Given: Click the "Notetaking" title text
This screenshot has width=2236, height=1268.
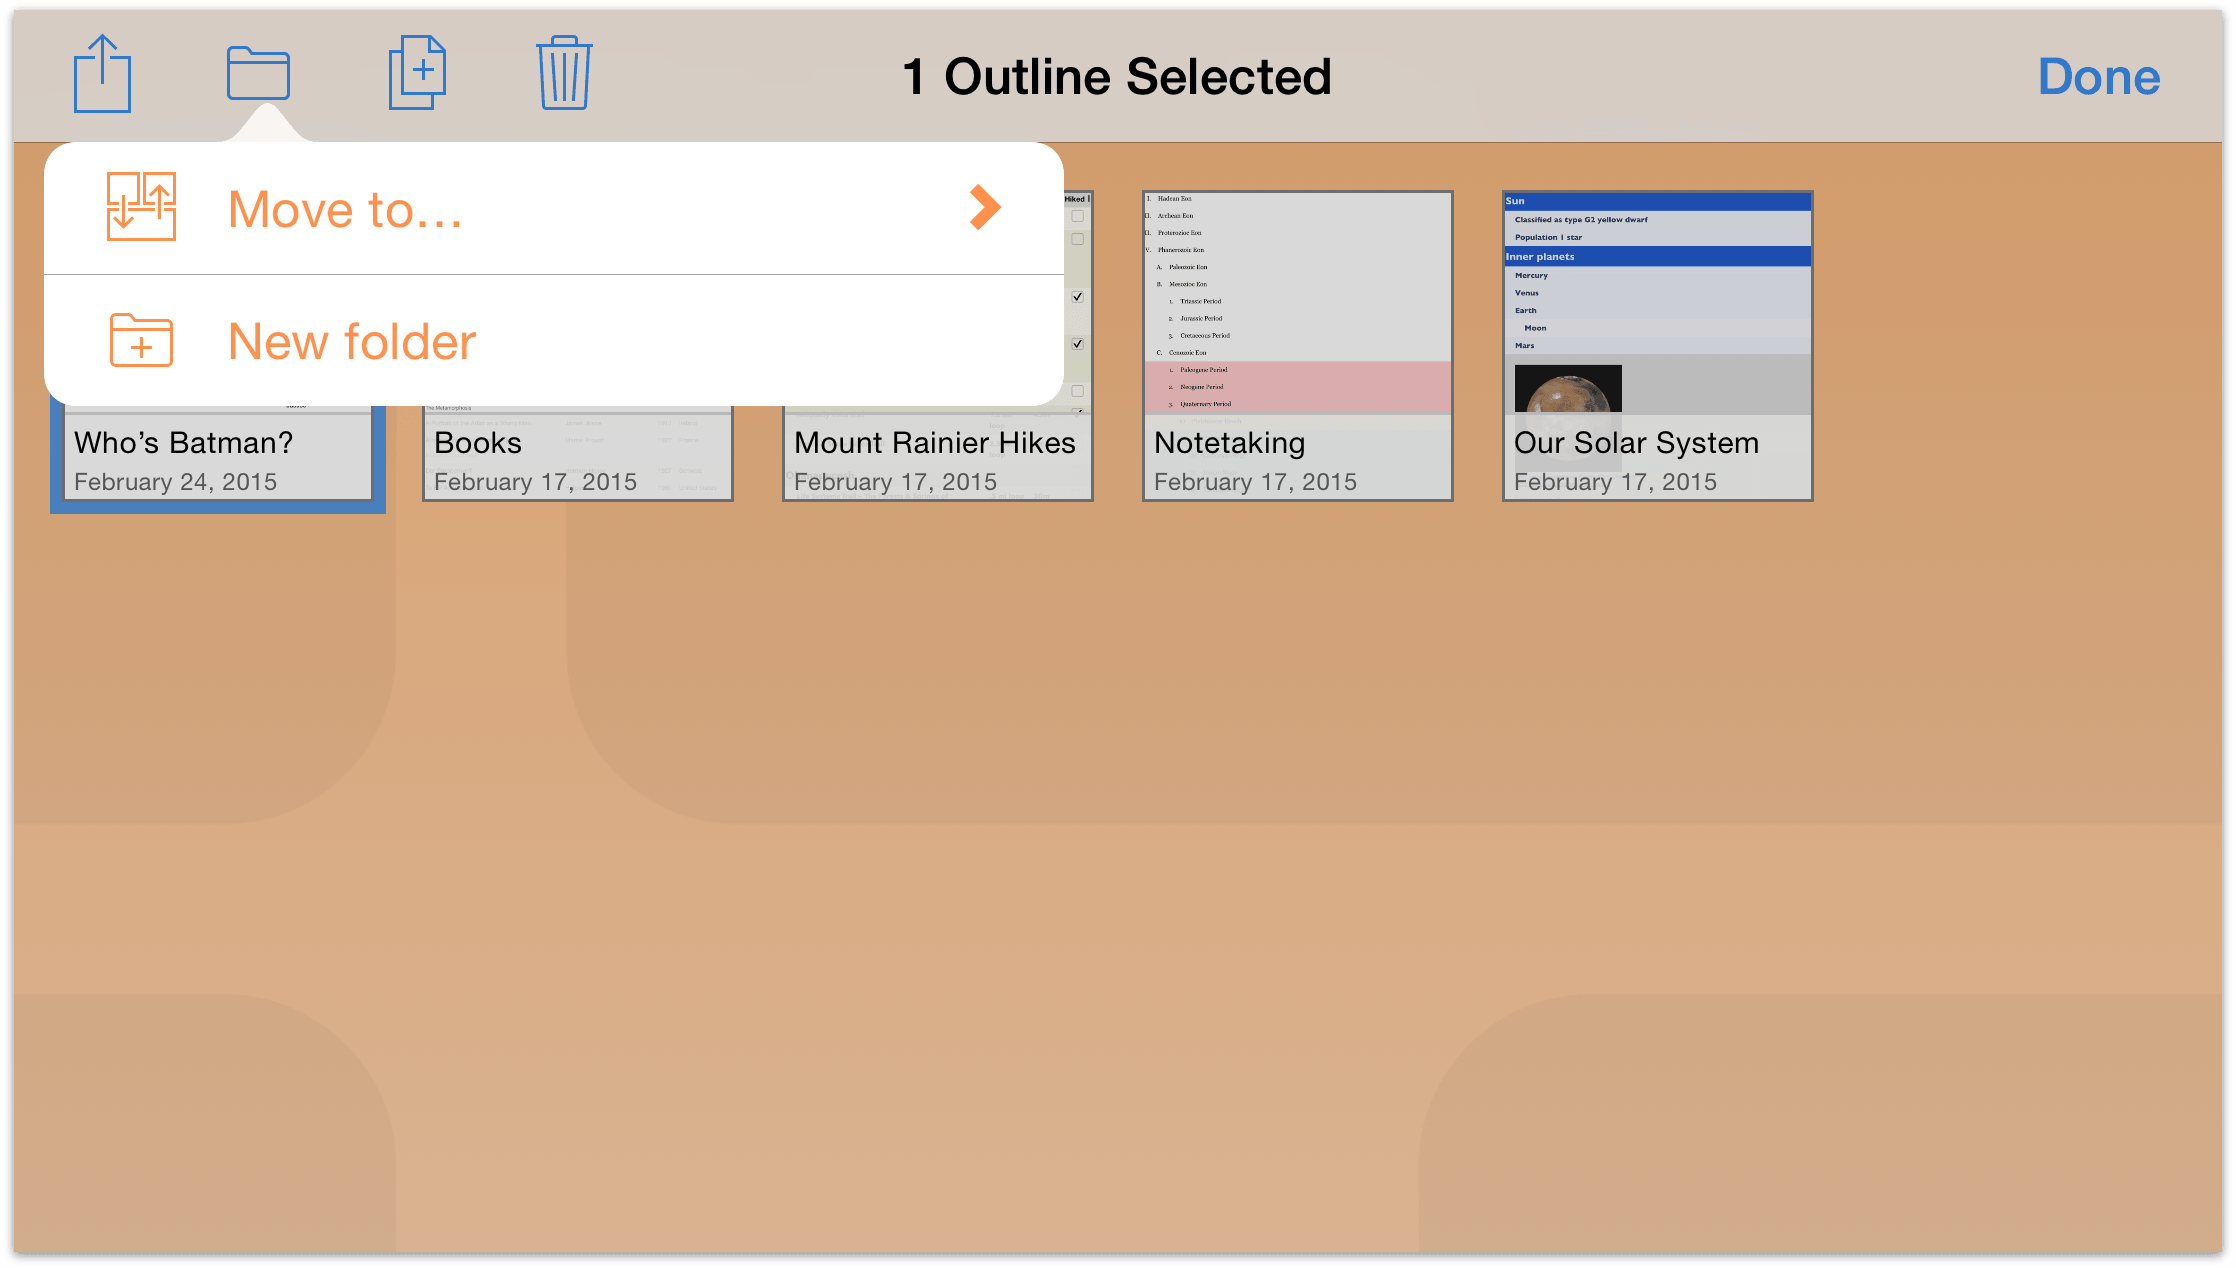Looking at the screenshot, I should click(1230, 443).
